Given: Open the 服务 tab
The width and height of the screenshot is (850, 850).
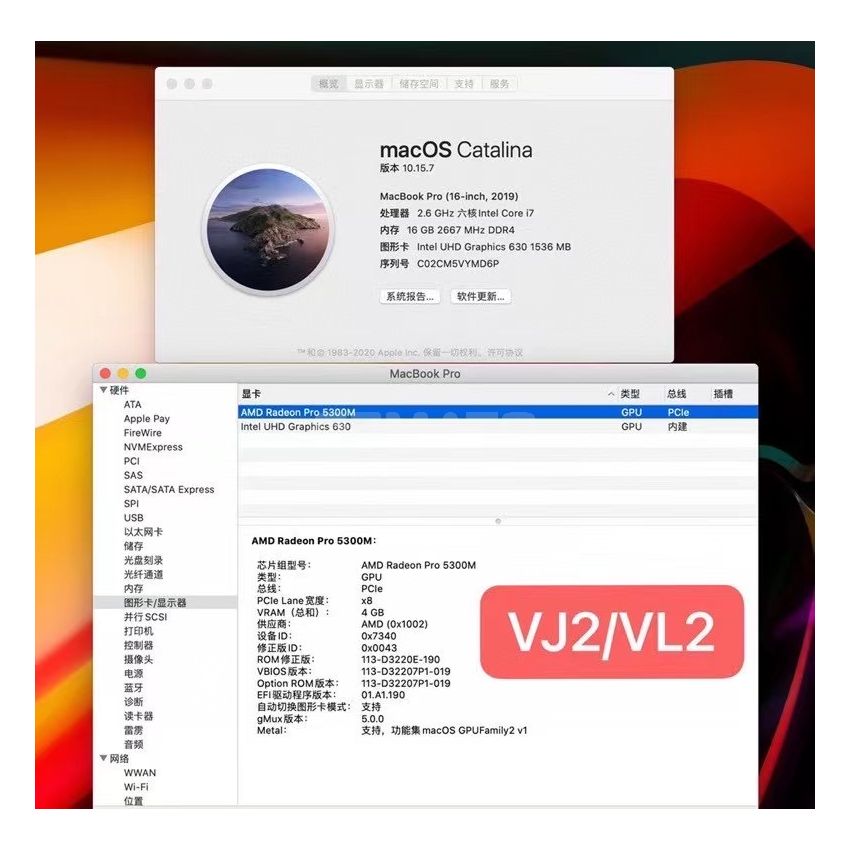Looking at the screenshot, I should [500, 84].
